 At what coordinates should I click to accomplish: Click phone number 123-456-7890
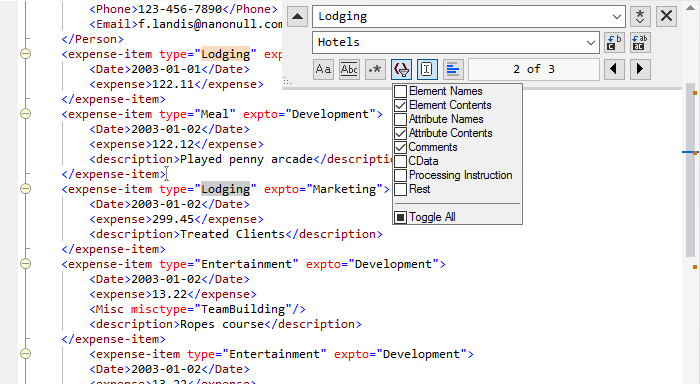pyautogui.click(x=180, y=9)
